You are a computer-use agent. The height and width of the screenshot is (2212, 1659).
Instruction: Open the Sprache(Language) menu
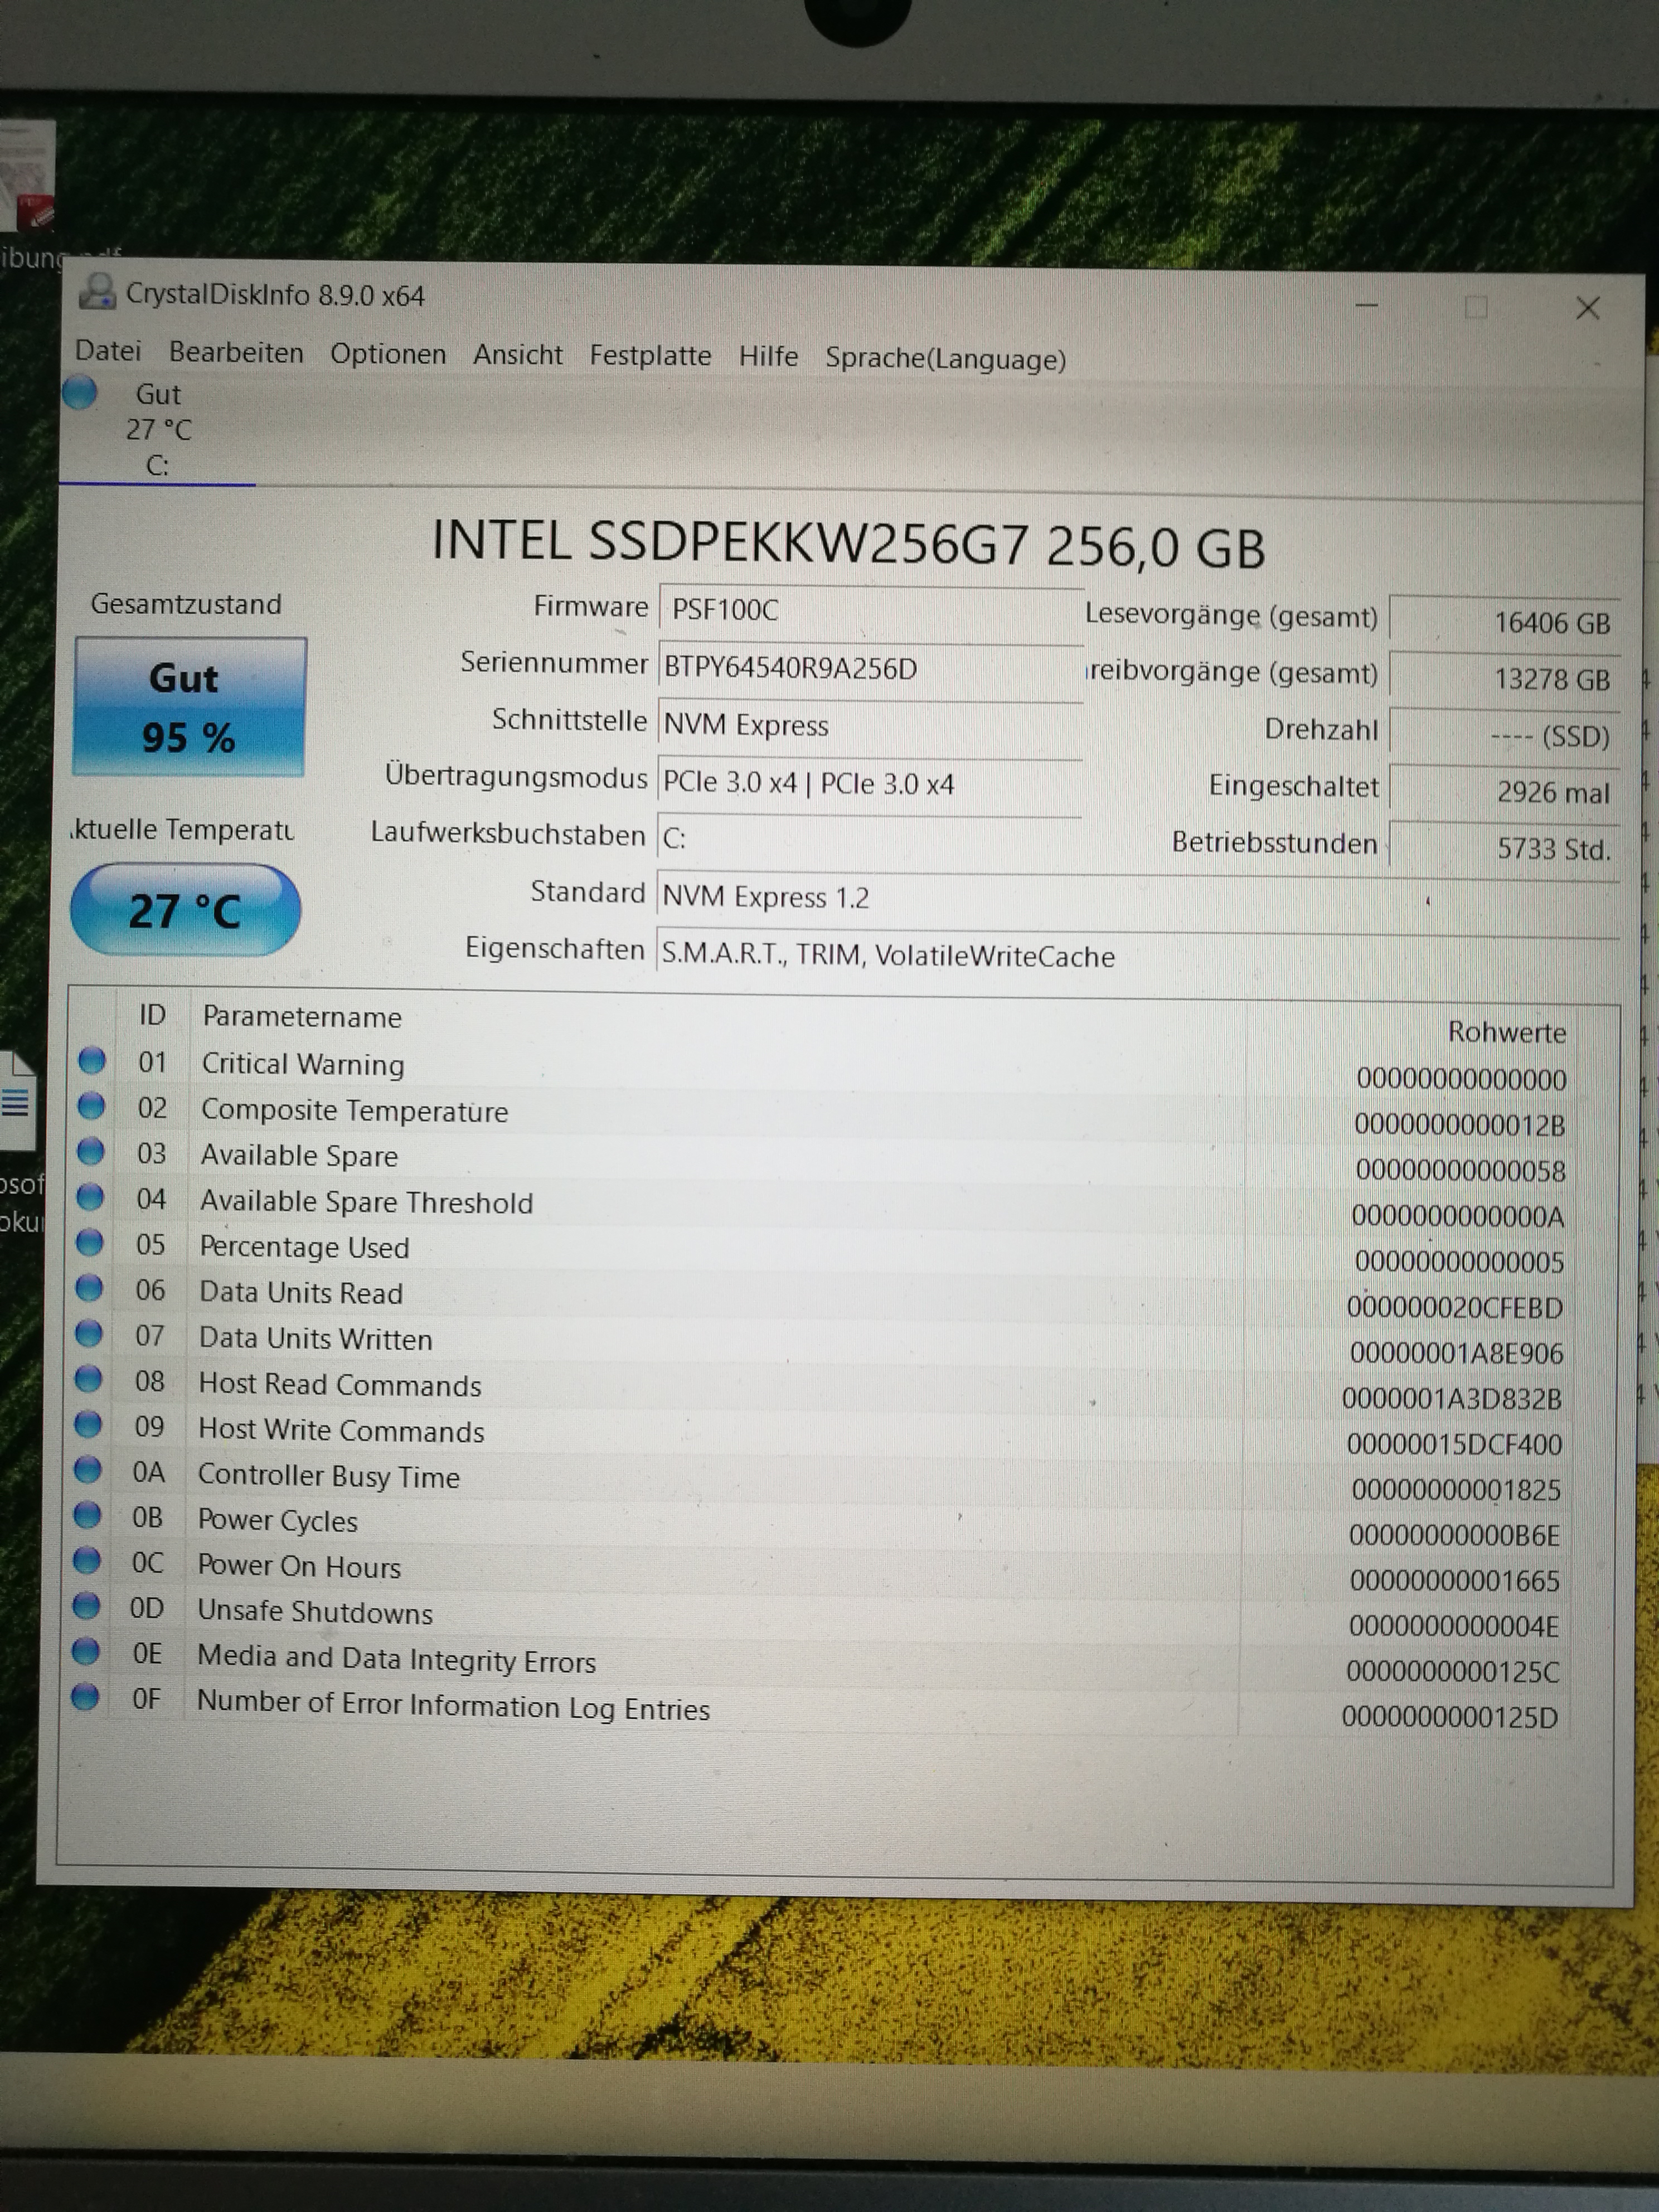(x=945, y=358)
